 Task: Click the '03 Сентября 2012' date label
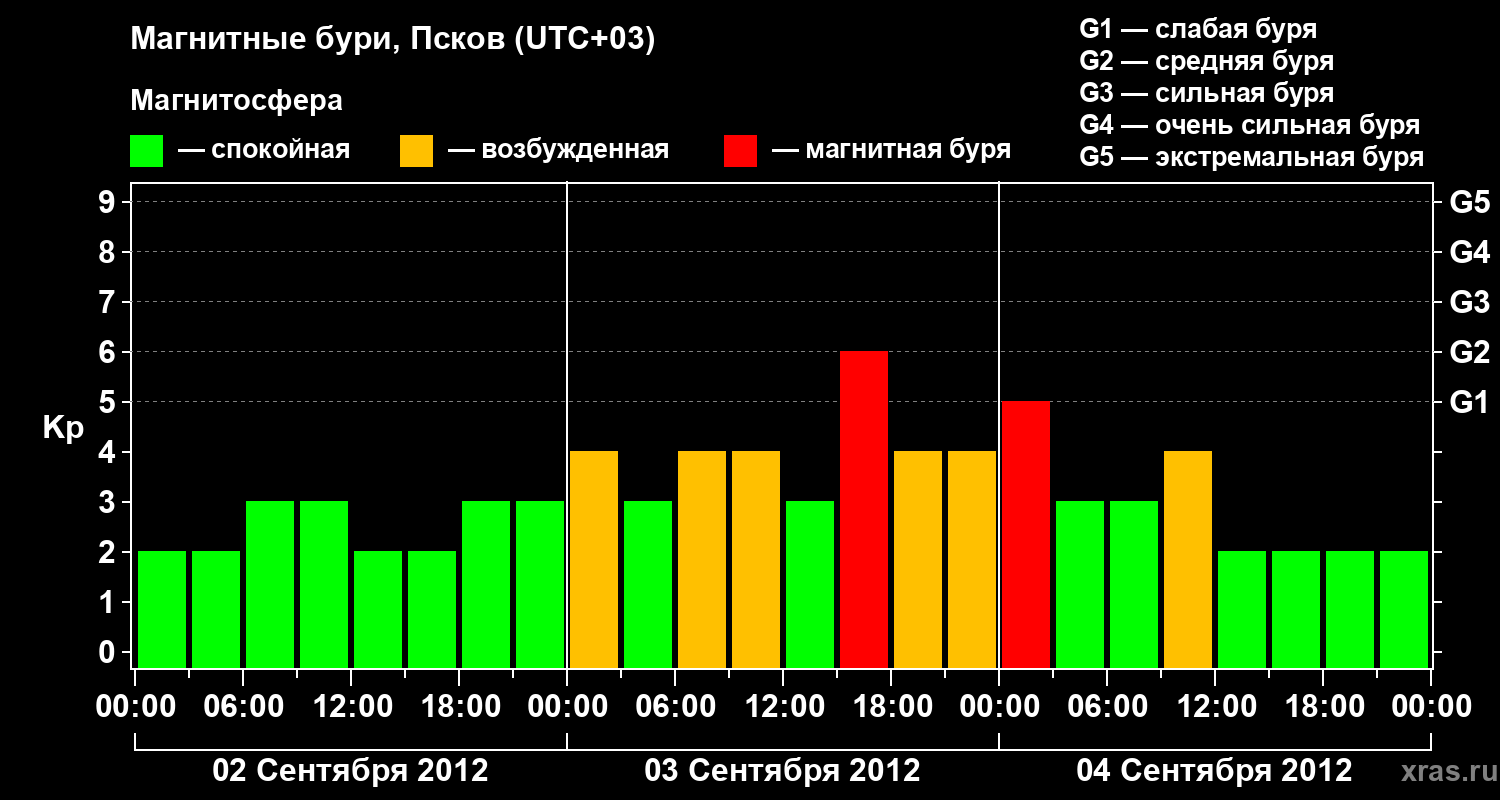pos(783,770)
